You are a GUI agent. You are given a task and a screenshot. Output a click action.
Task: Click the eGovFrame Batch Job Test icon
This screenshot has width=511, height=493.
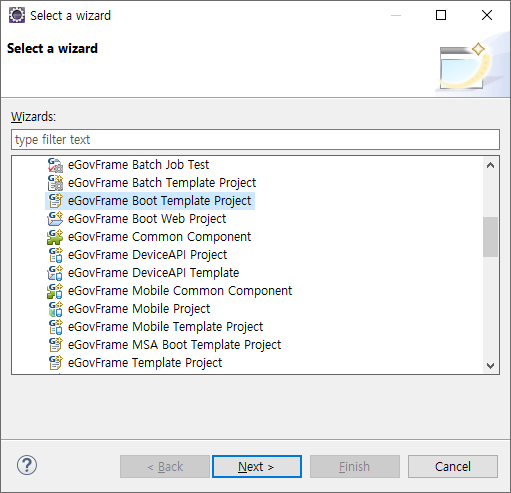click(x=55, y=165)
